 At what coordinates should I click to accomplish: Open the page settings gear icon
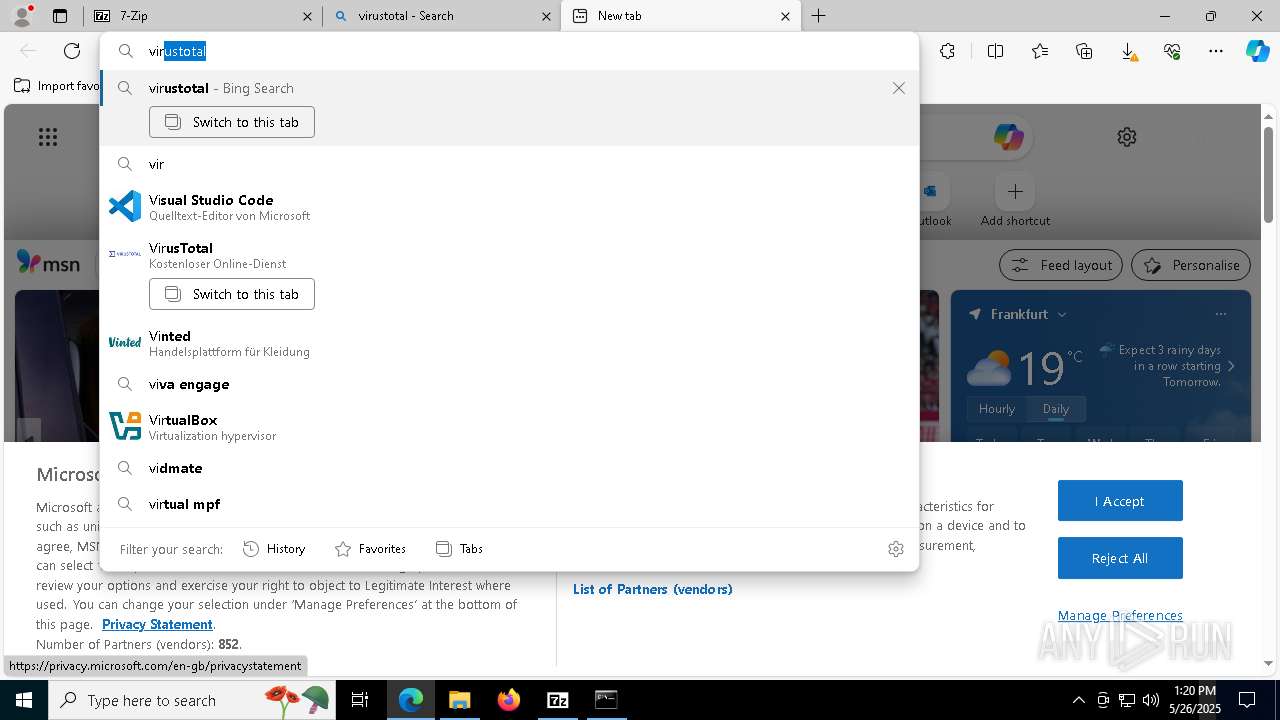tap(1127, 137)
